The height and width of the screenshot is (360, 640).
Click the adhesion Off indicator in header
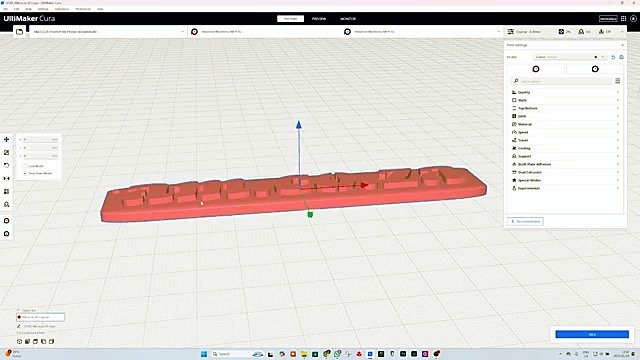605,31
